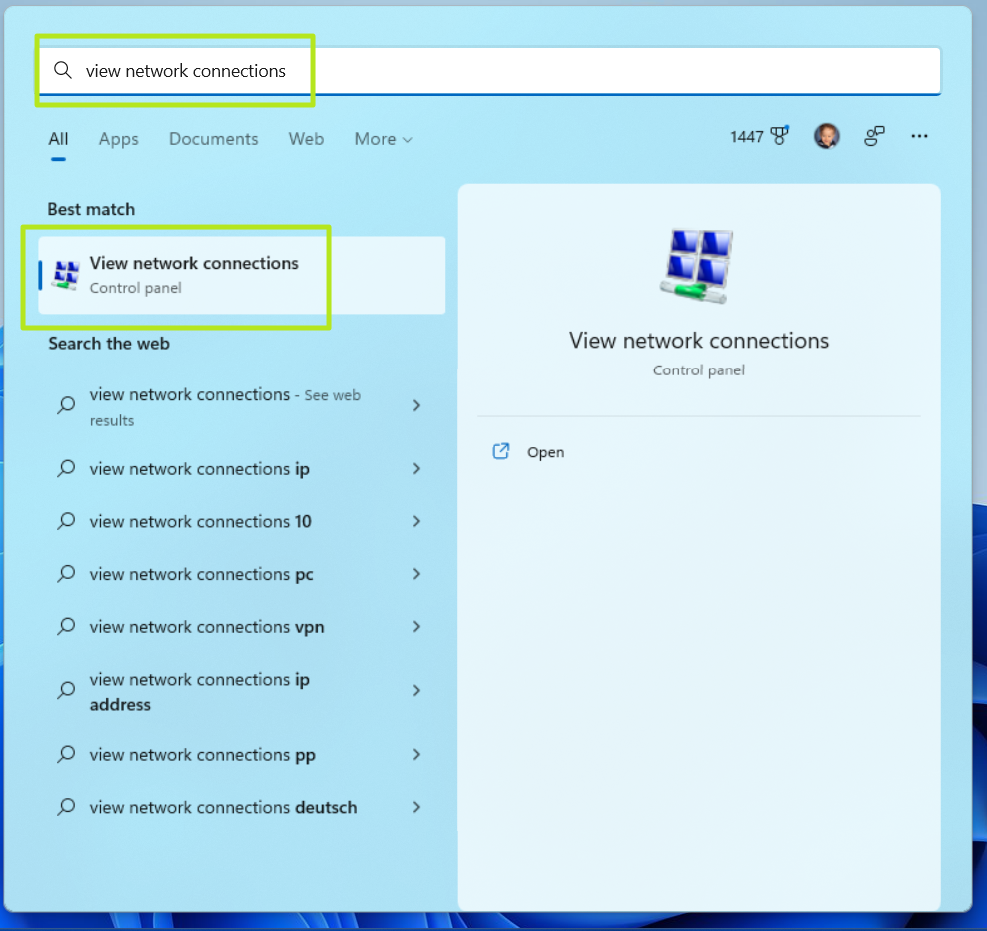Click the View network connections Best match icon

click(65, 272)
